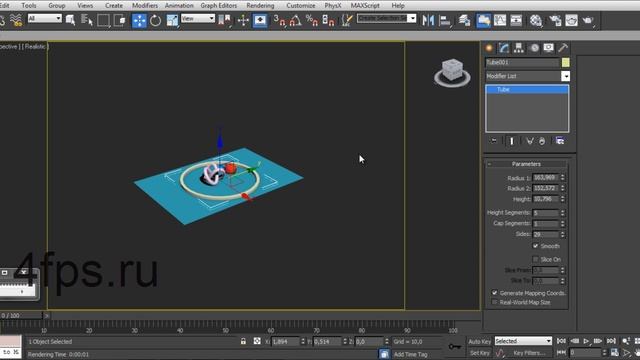The image size is (640, 360).
Task: Click Add Time Tag
Action: (x=410, y=354)
